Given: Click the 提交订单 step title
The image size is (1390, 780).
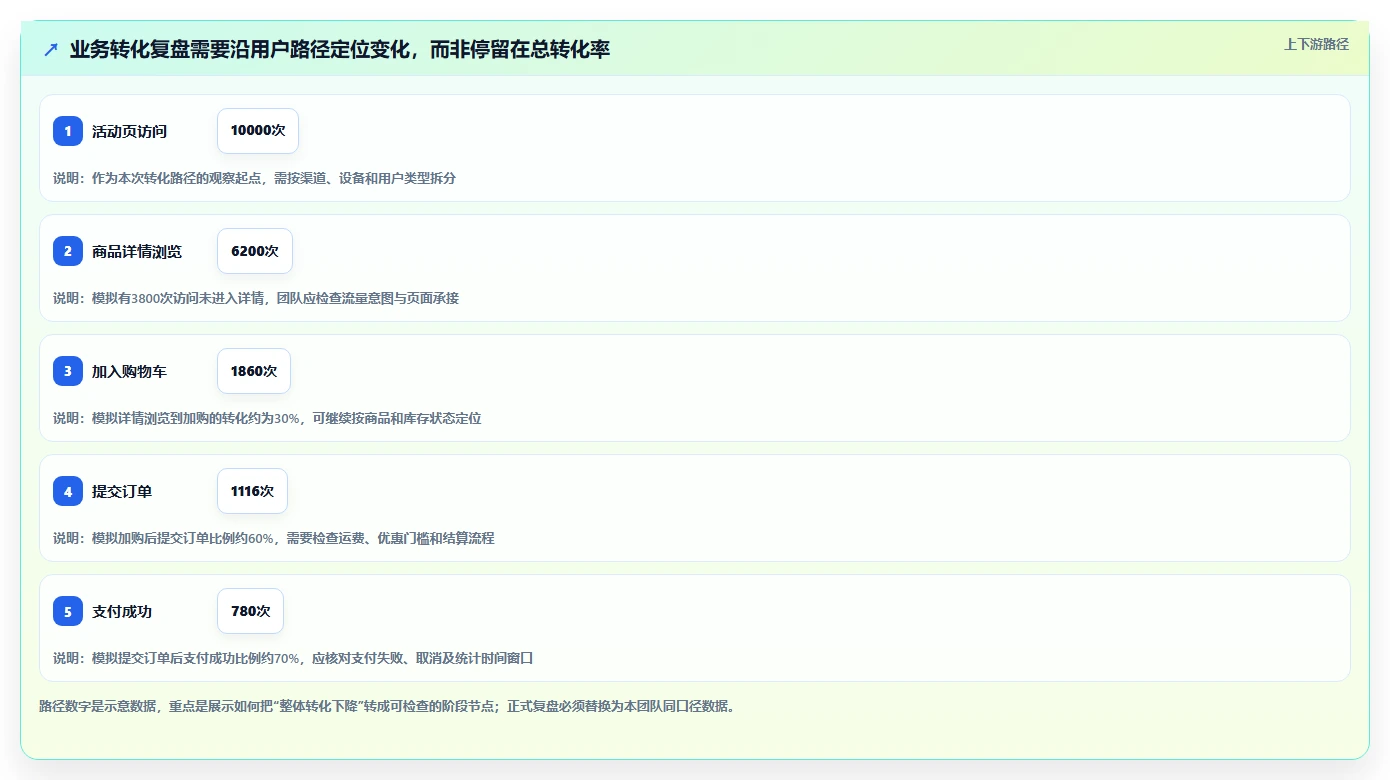Looking at the screenshot, I should 122,491.
